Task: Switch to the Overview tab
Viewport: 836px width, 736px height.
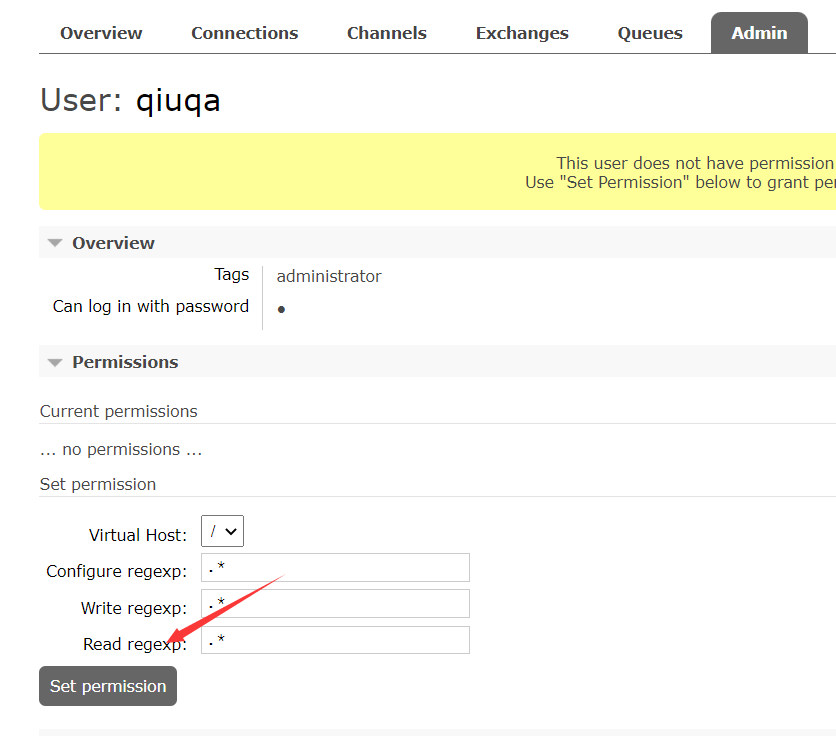Action: 100,32
